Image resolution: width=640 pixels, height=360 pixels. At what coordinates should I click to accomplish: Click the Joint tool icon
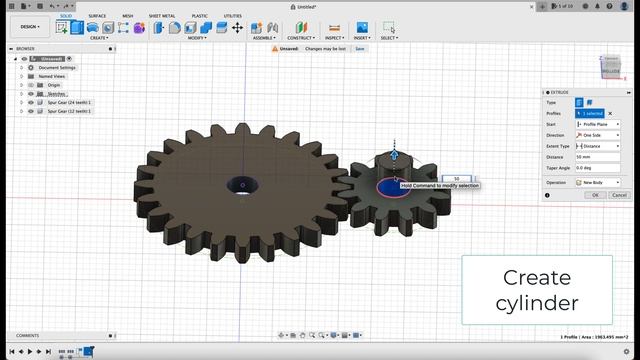pyautogui.click(x=272, y=28)
